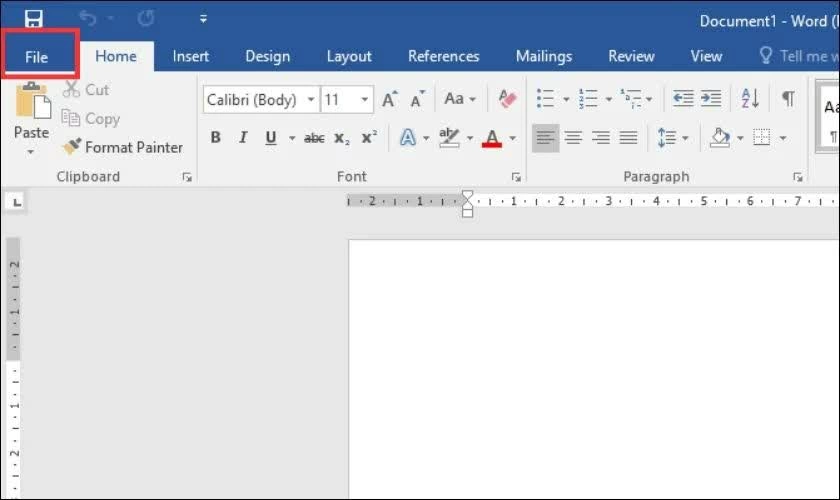Select Format Painter

coord(123,147)
